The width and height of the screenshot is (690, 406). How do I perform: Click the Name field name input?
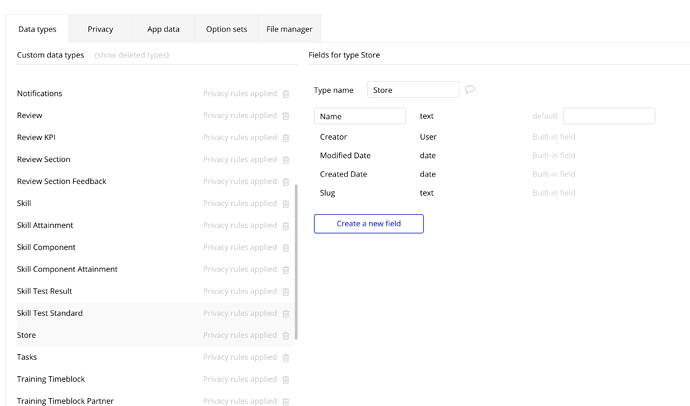360,116
